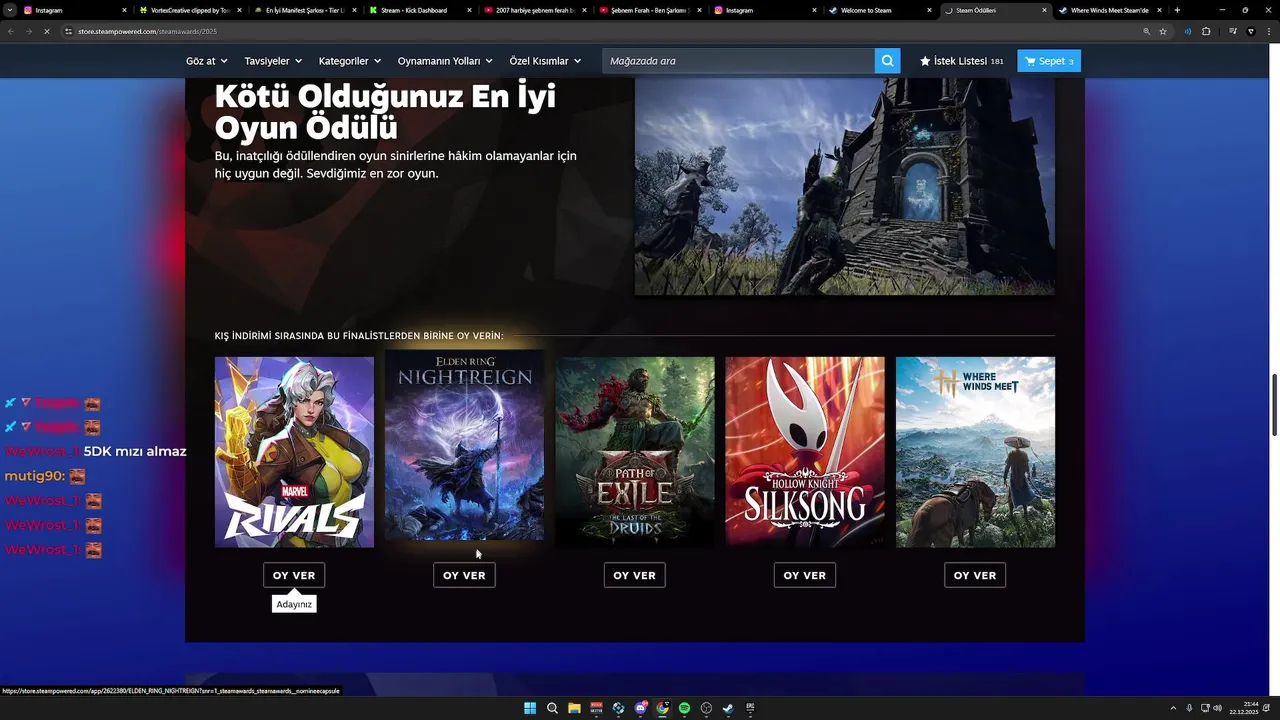
Task: Switch to En İyi Manifest Şarkısı tab
Action: (305, 10)
